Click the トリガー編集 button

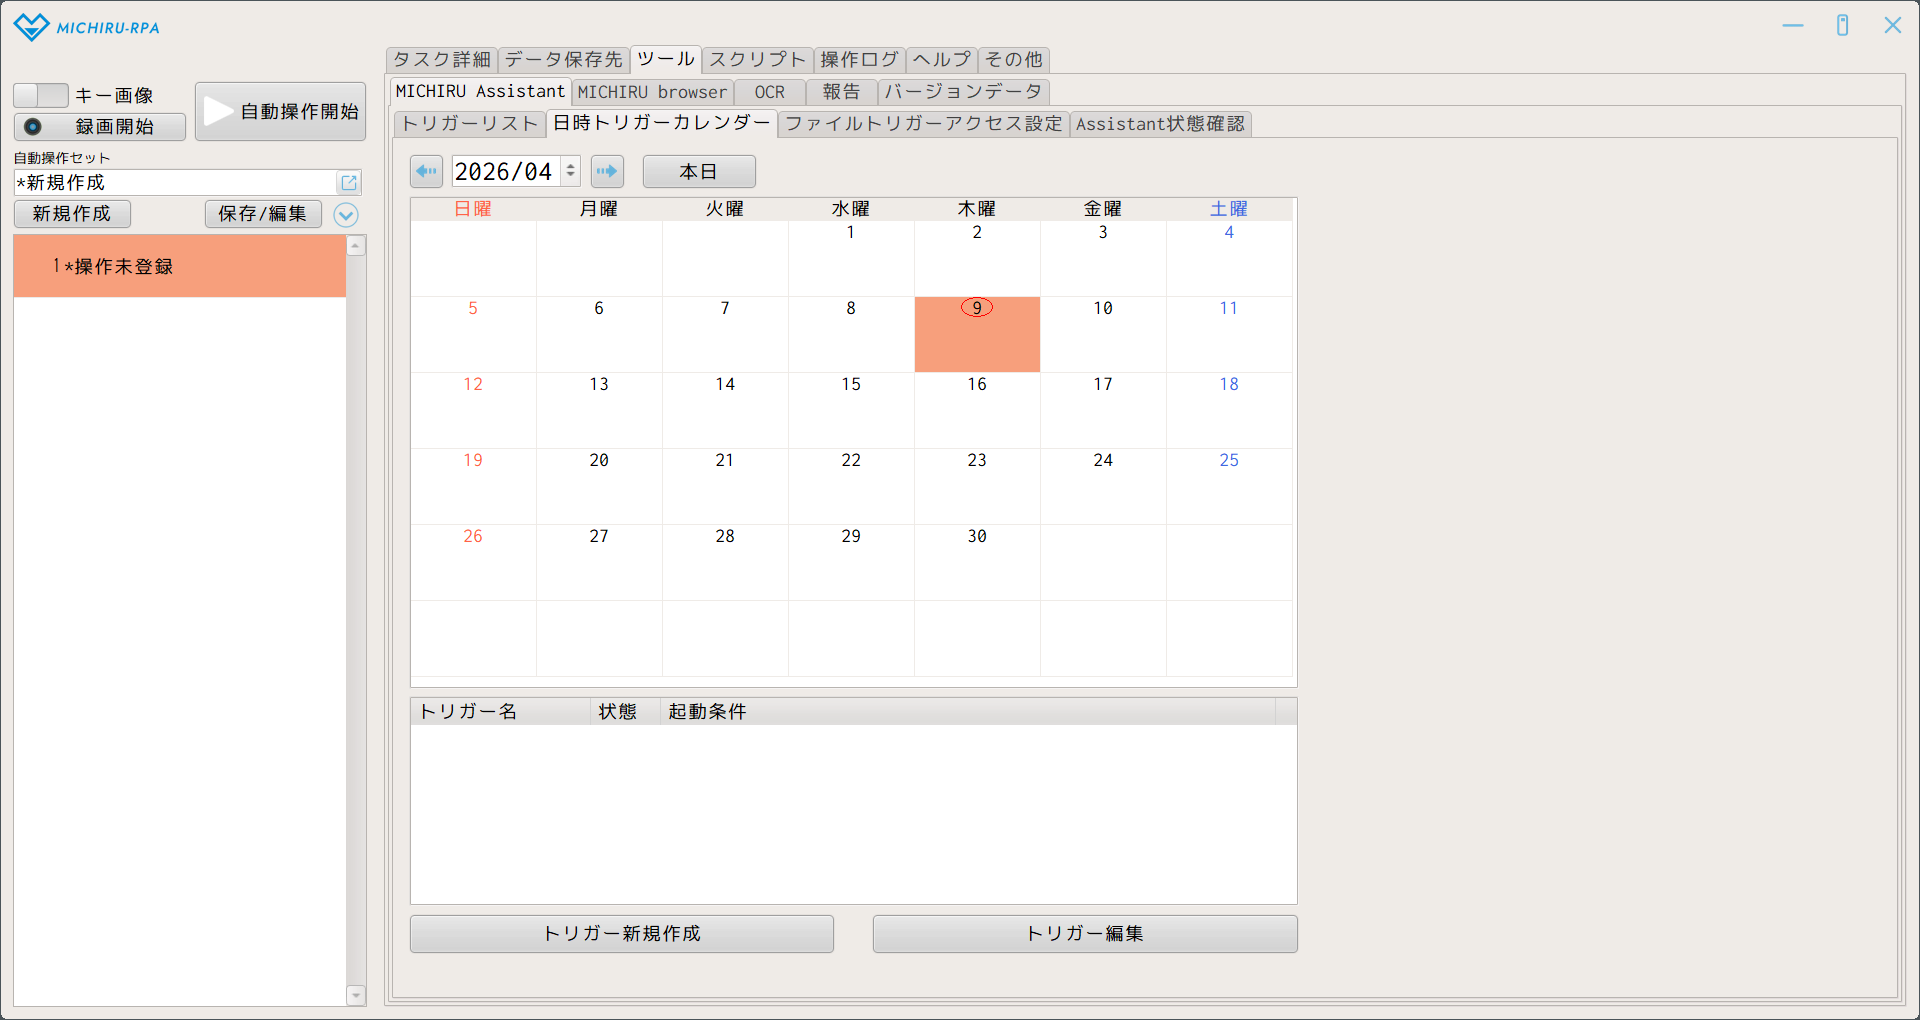[x=1085, y=934]
